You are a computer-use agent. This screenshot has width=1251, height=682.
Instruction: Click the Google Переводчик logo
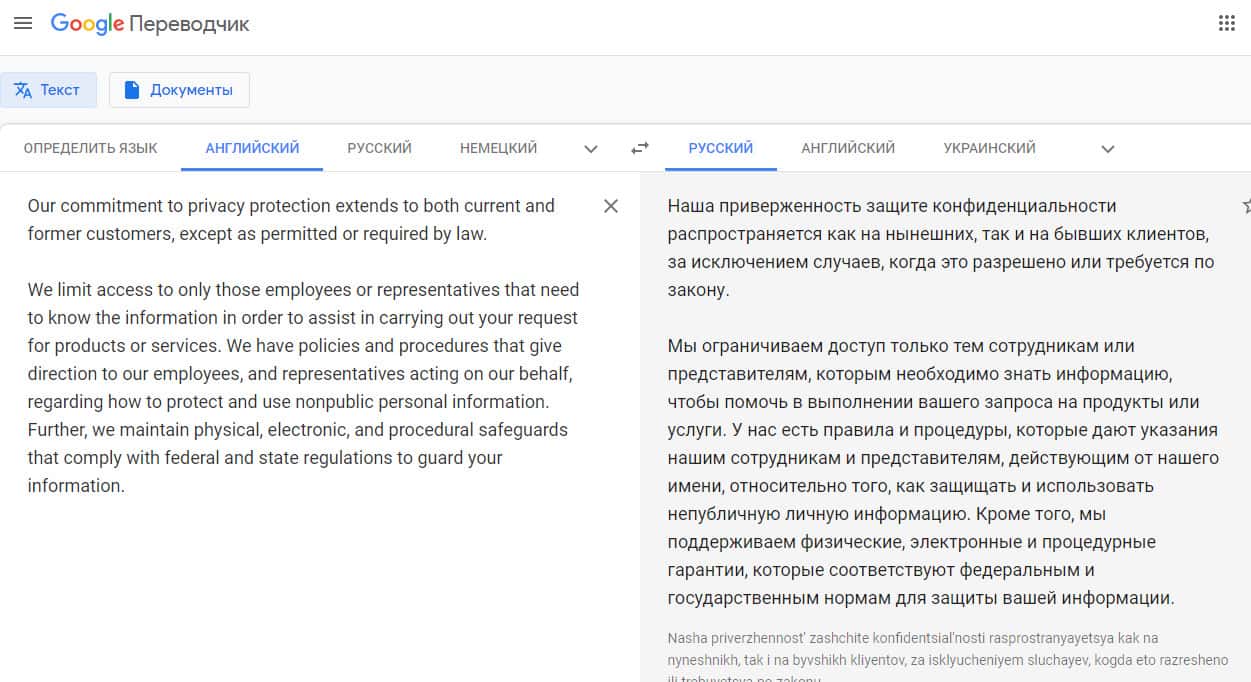[x=150, y=24]
